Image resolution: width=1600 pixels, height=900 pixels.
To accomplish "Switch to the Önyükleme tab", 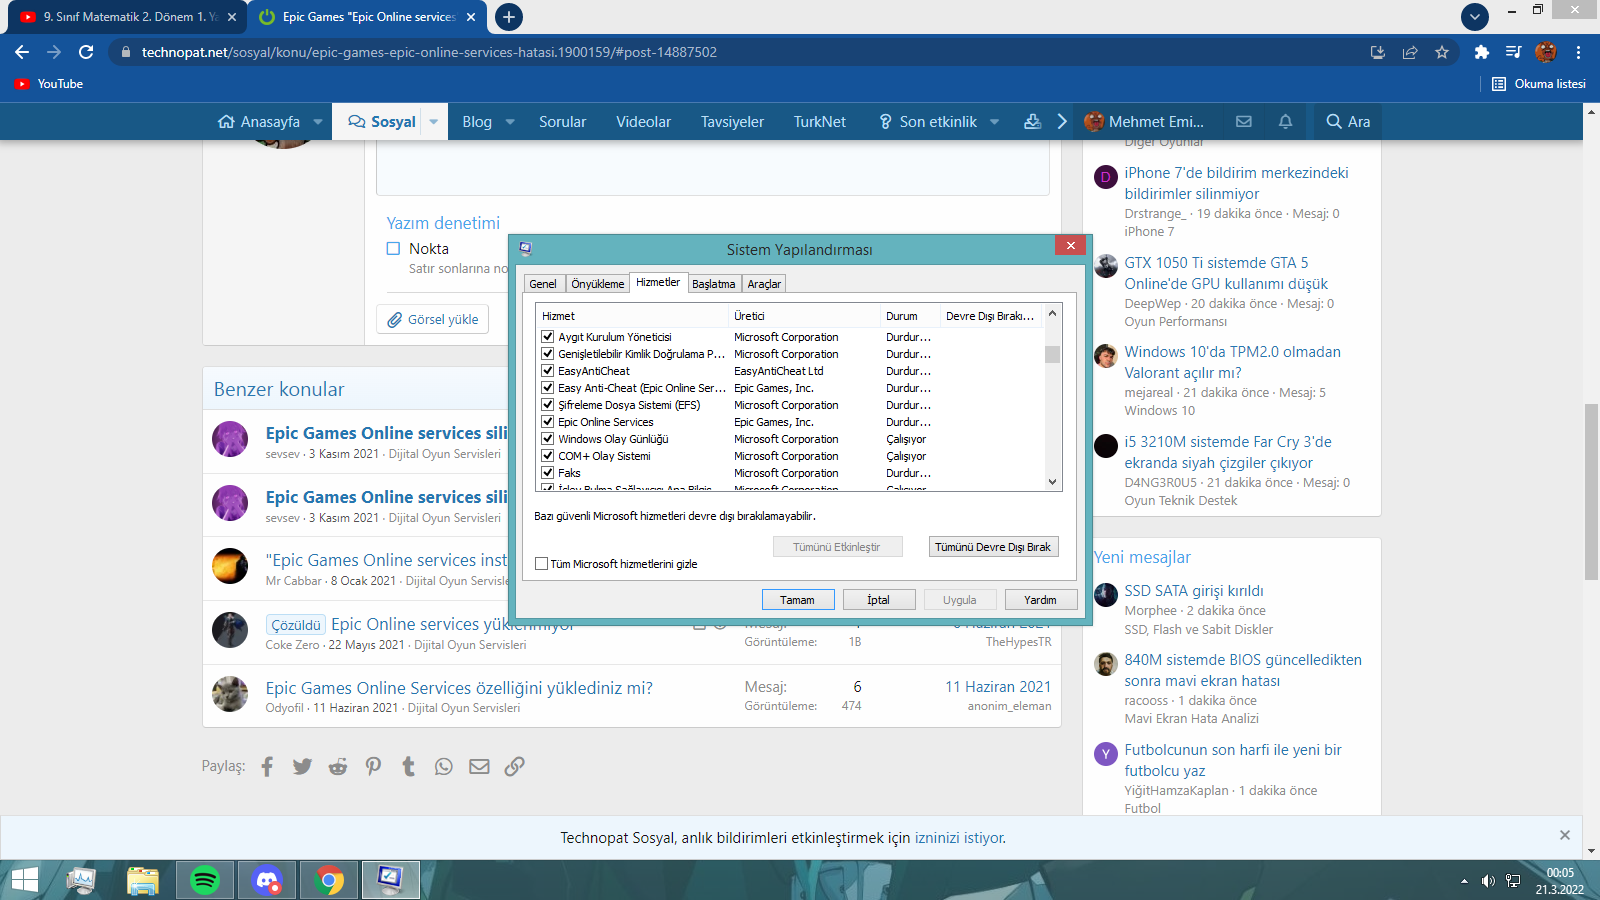I will click(598, 284).
